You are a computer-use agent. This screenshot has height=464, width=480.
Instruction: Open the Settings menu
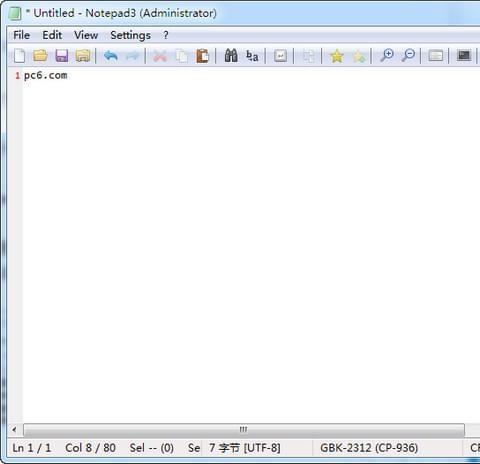(130, 35)
